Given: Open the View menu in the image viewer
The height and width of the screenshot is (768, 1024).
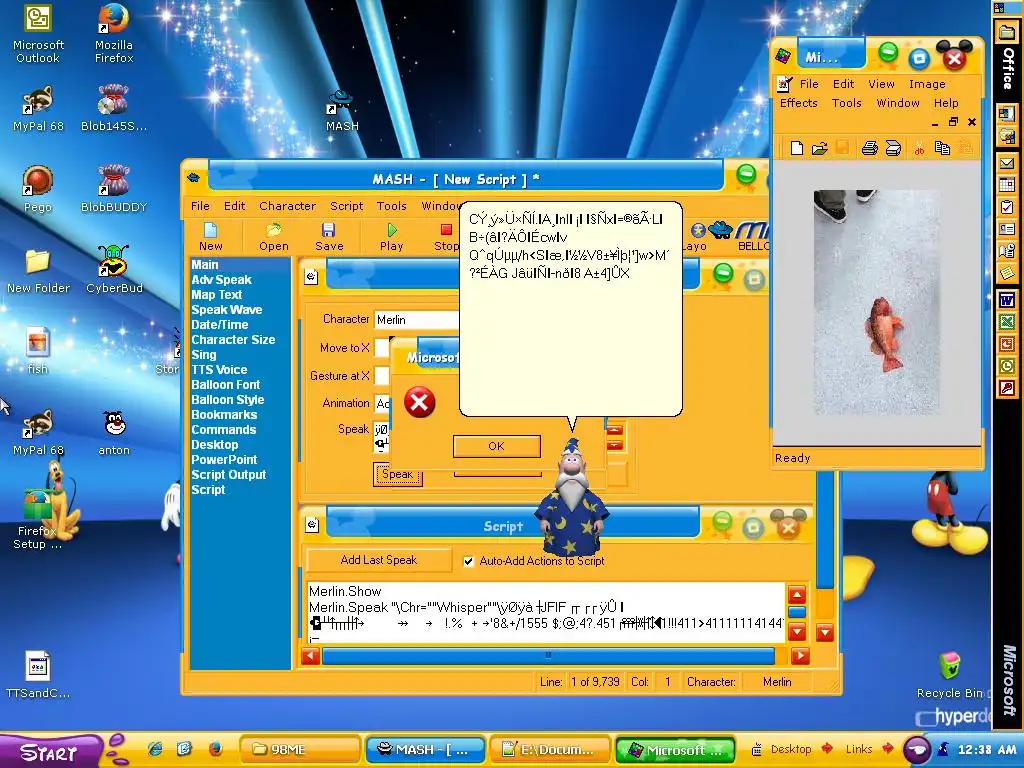Looking at the screenshot, I should [881, 84].
